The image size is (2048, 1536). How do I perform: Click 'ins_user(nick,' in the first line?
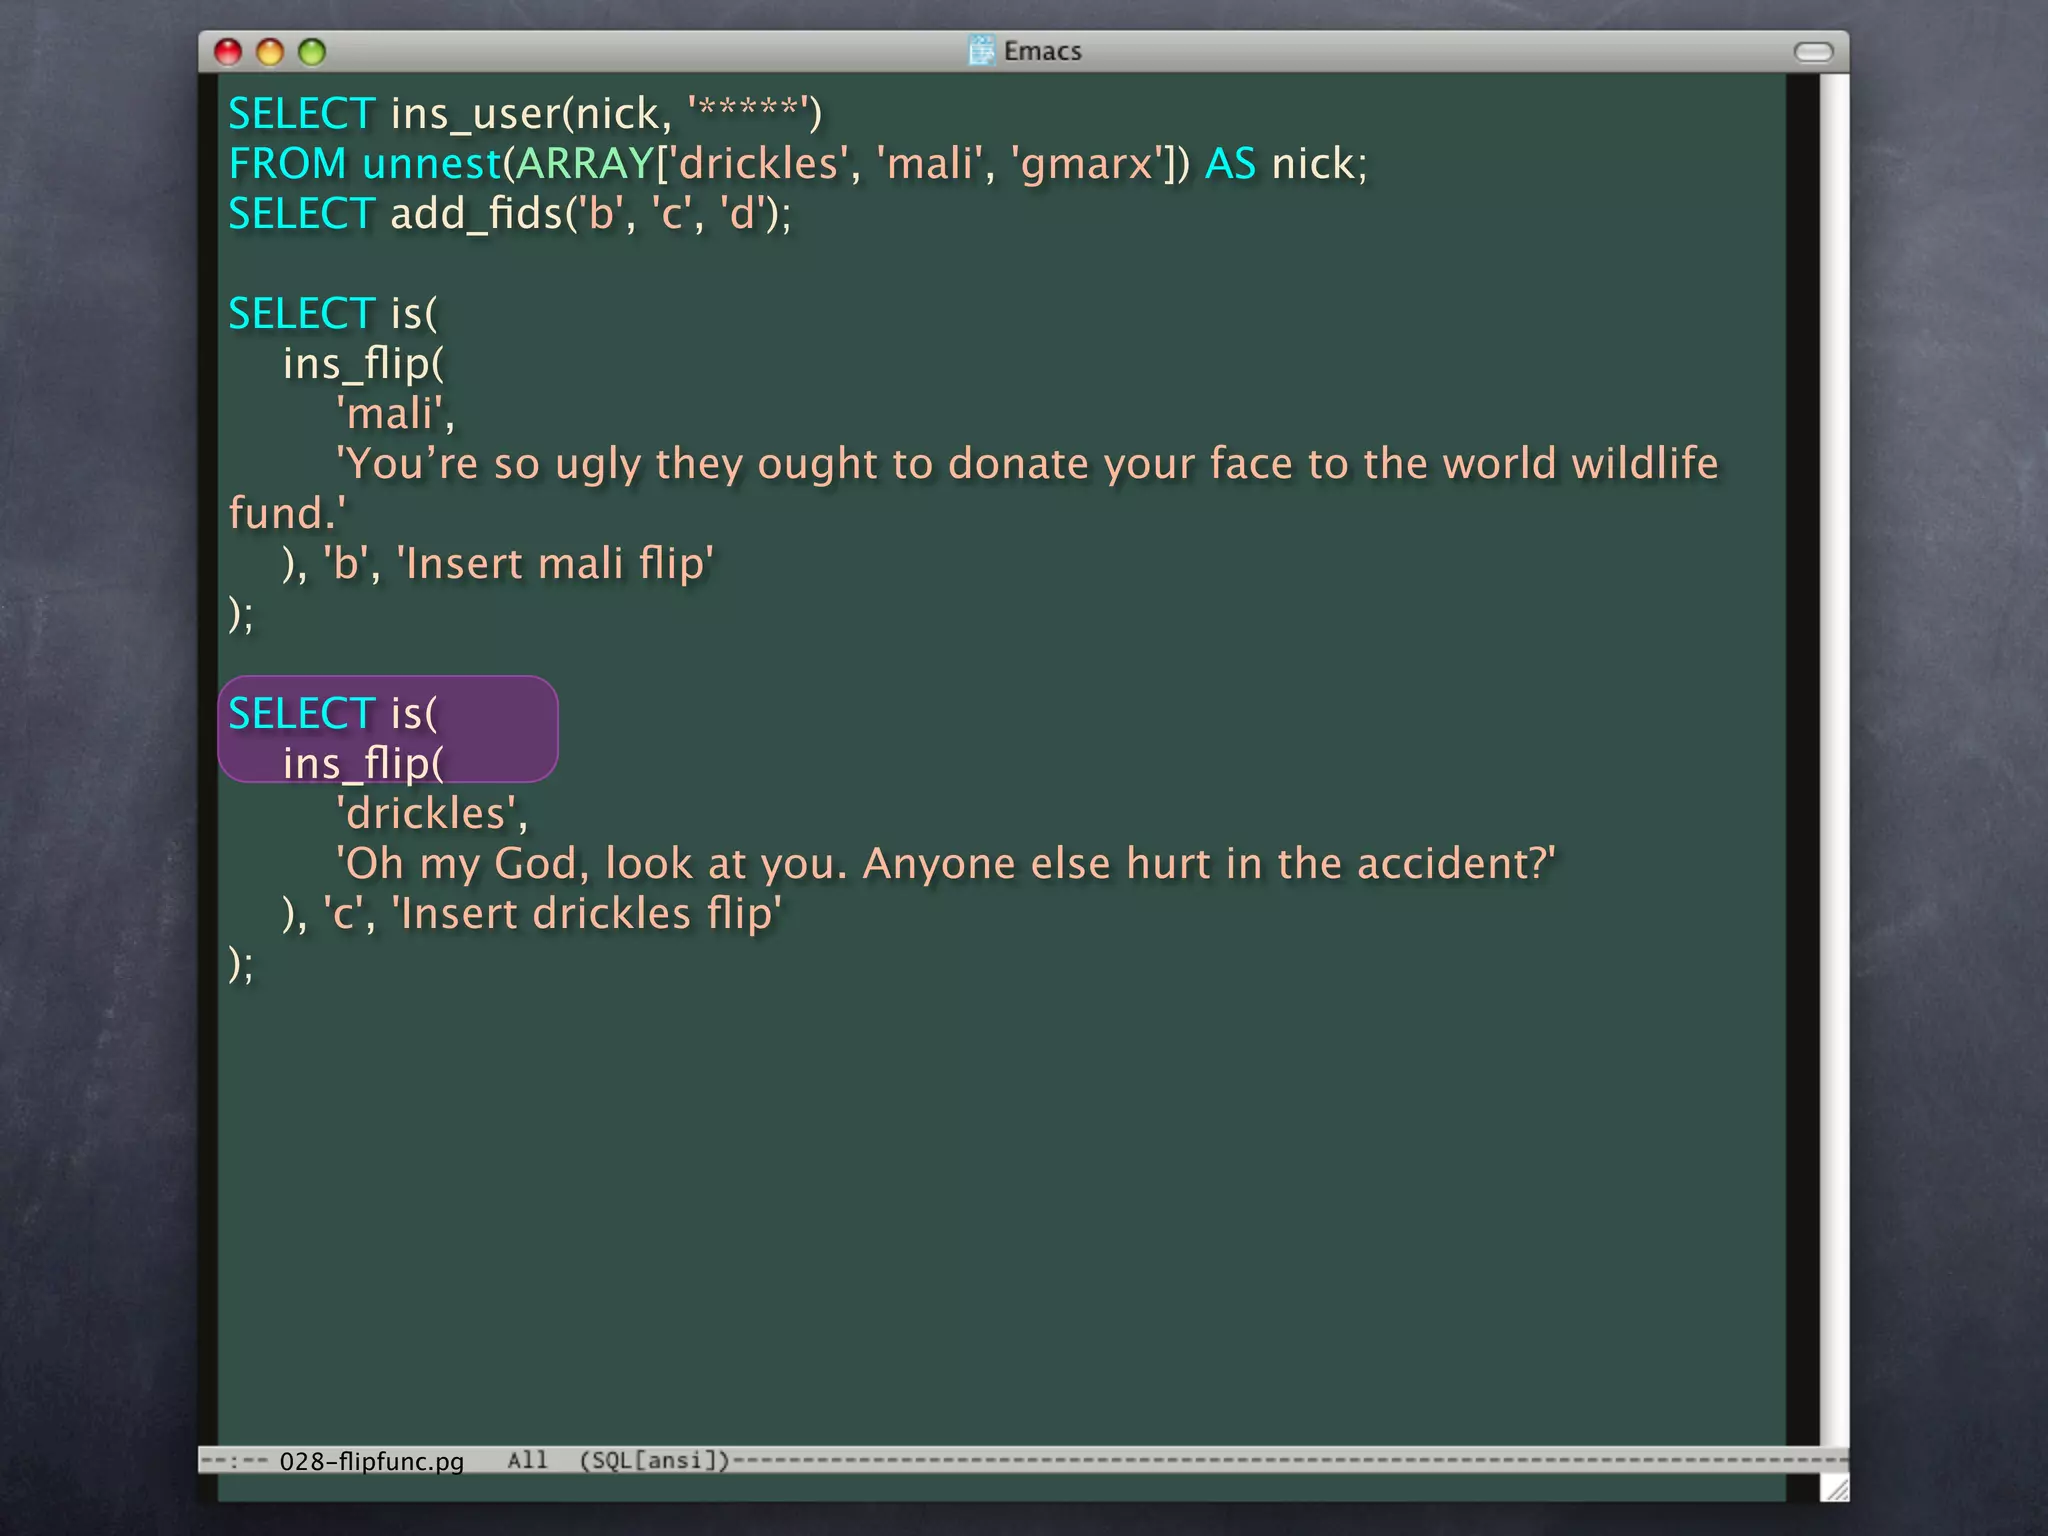point(532,114)
